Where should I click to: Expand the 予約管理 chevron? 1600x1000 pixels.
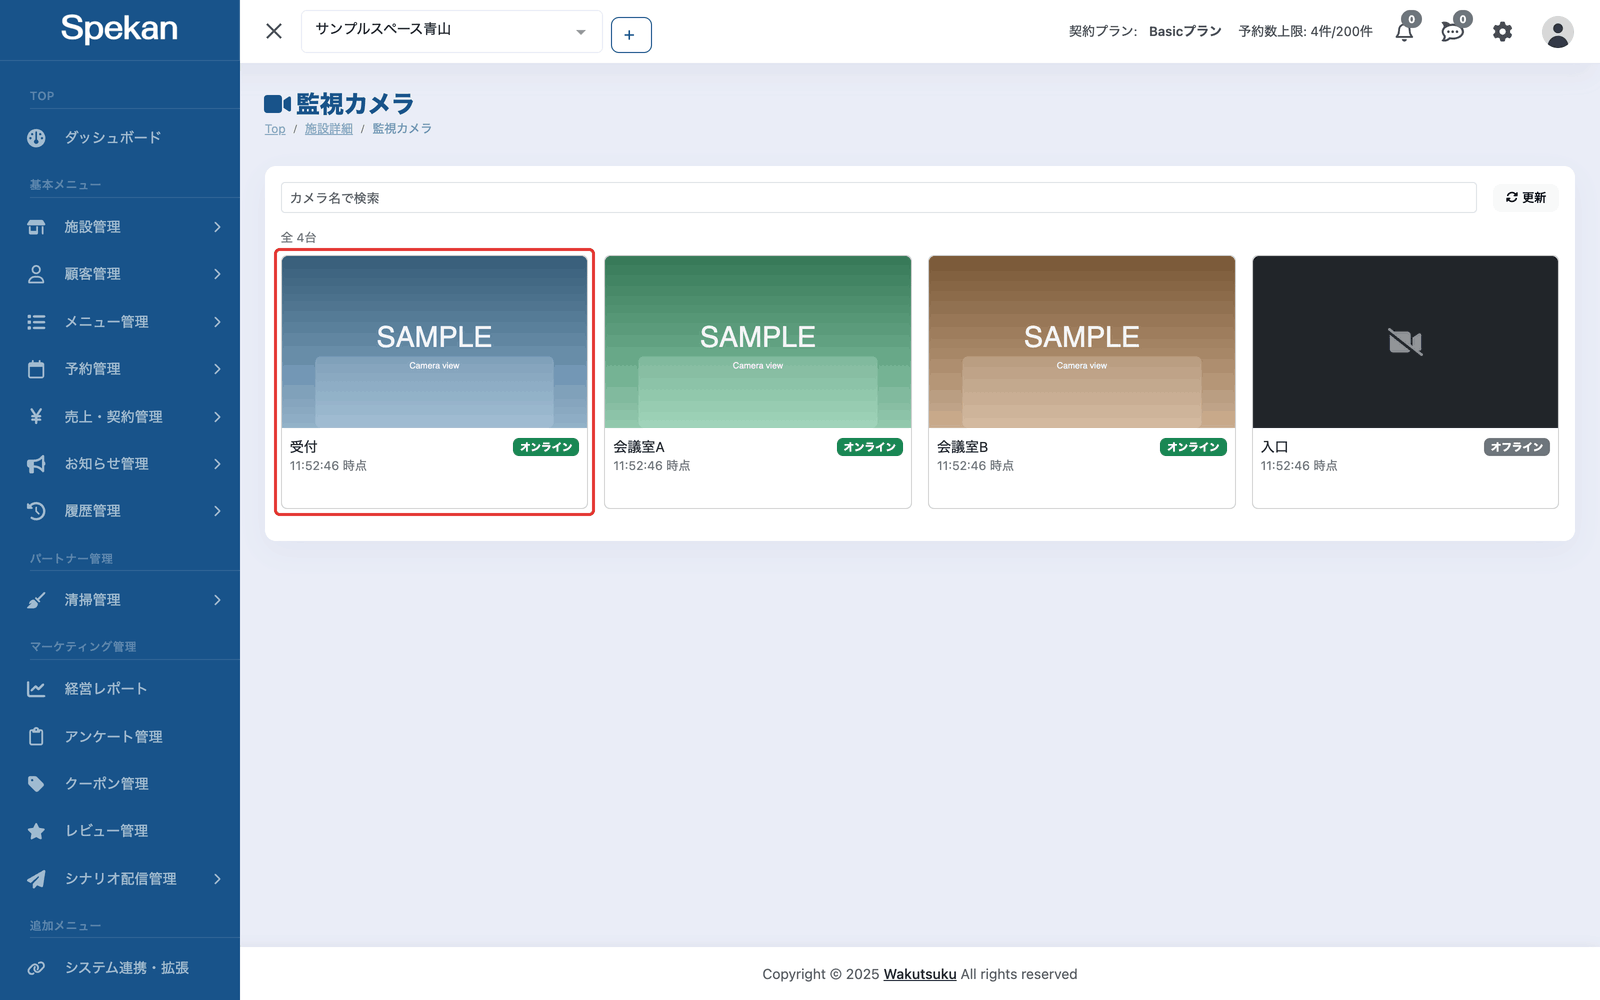(217, 369)
